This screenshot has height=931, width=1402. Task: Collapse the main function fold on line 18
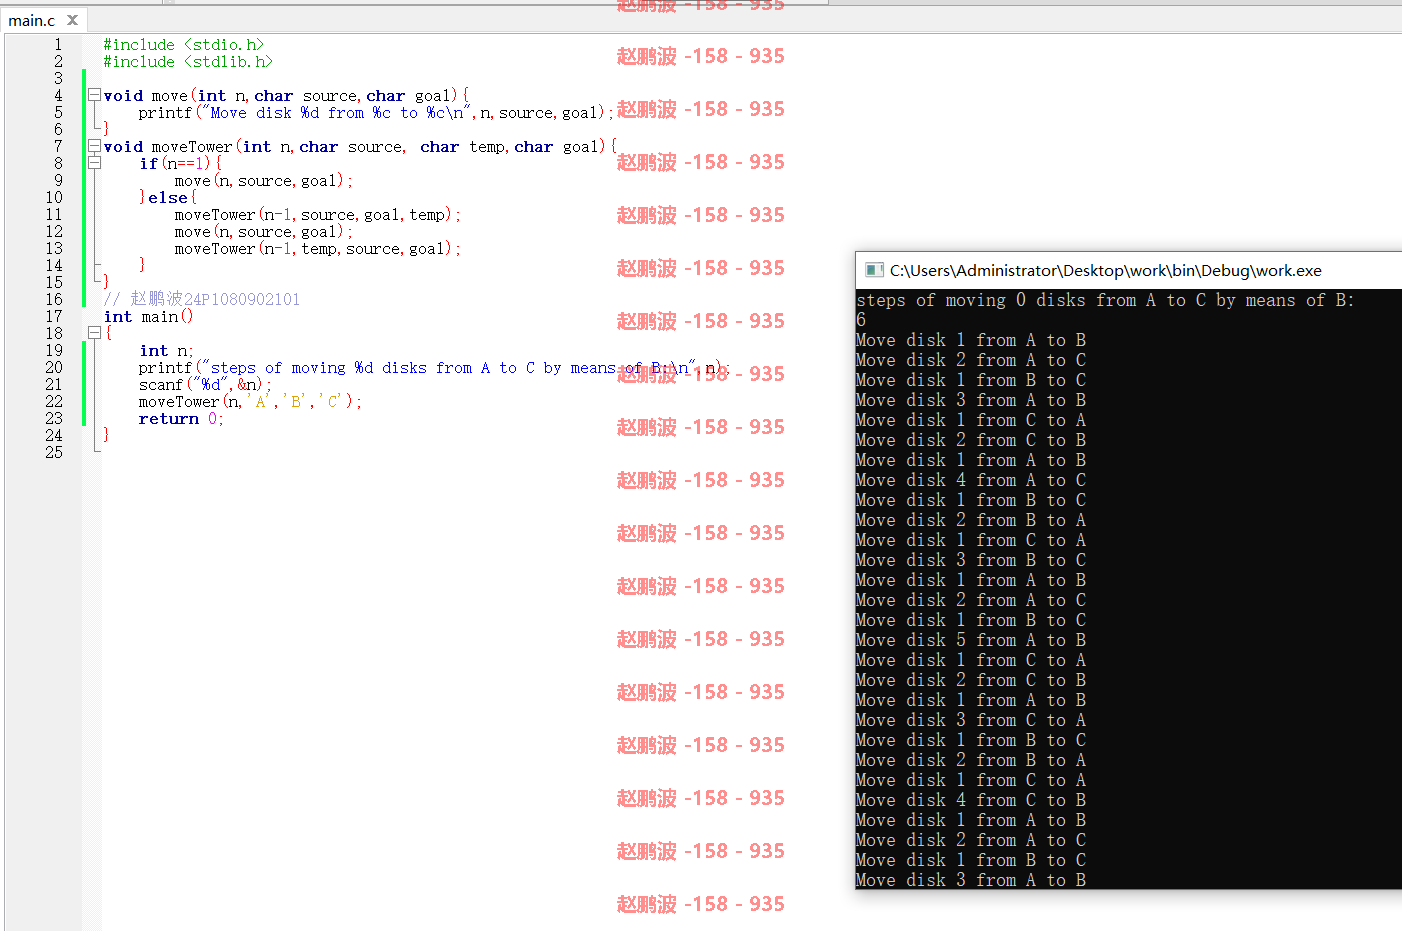[x=94, y=333]
